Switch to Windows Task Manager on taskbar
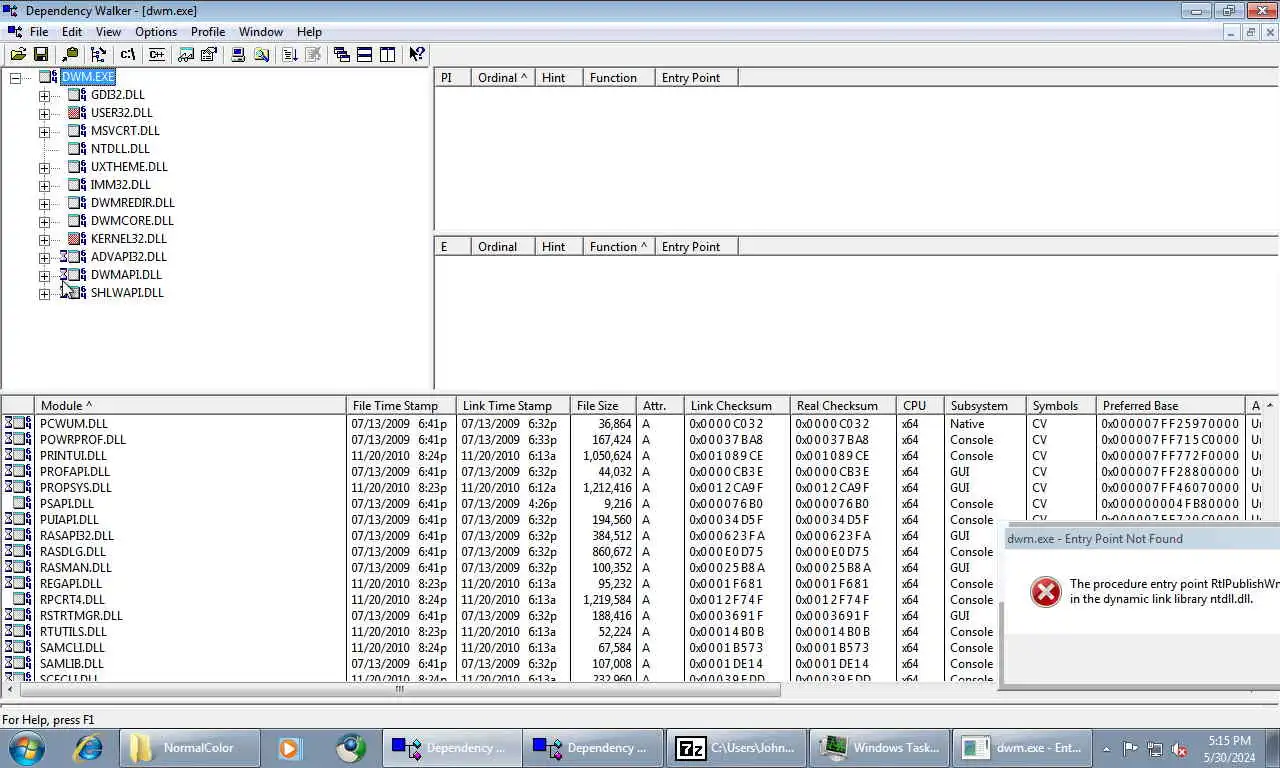Screen dimensions: 1280x768 pyautogui.click(x=878, y=747)
